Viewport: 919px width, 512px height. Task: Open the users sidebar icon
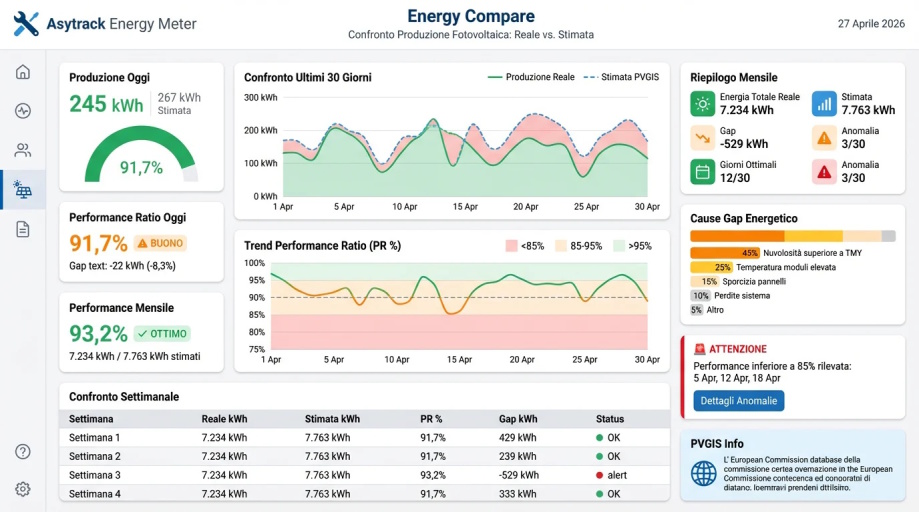(x=23, y=151)
